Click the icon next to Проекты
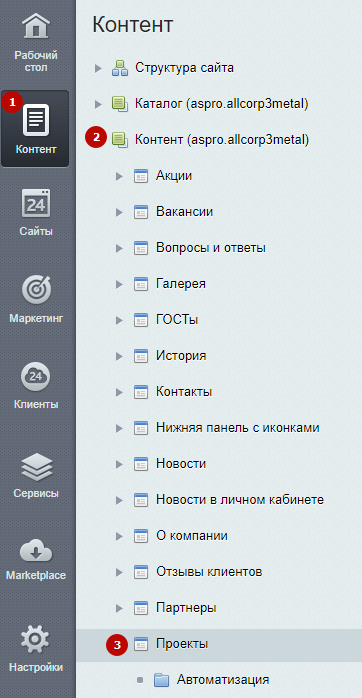 pos(141,644)
